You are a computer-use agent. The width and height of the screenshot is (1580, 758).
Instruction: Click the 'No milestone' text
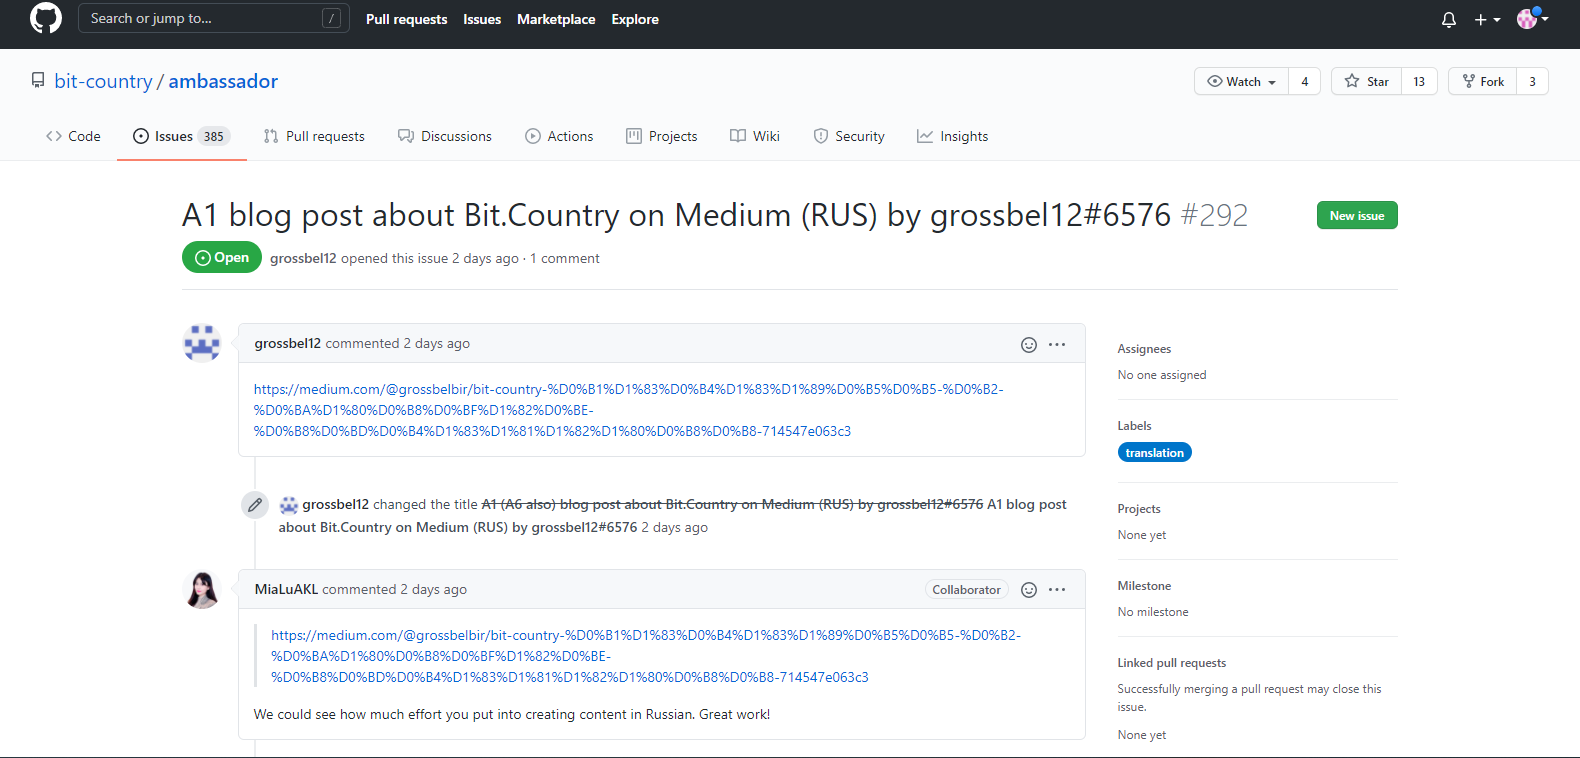(1153, 612)
